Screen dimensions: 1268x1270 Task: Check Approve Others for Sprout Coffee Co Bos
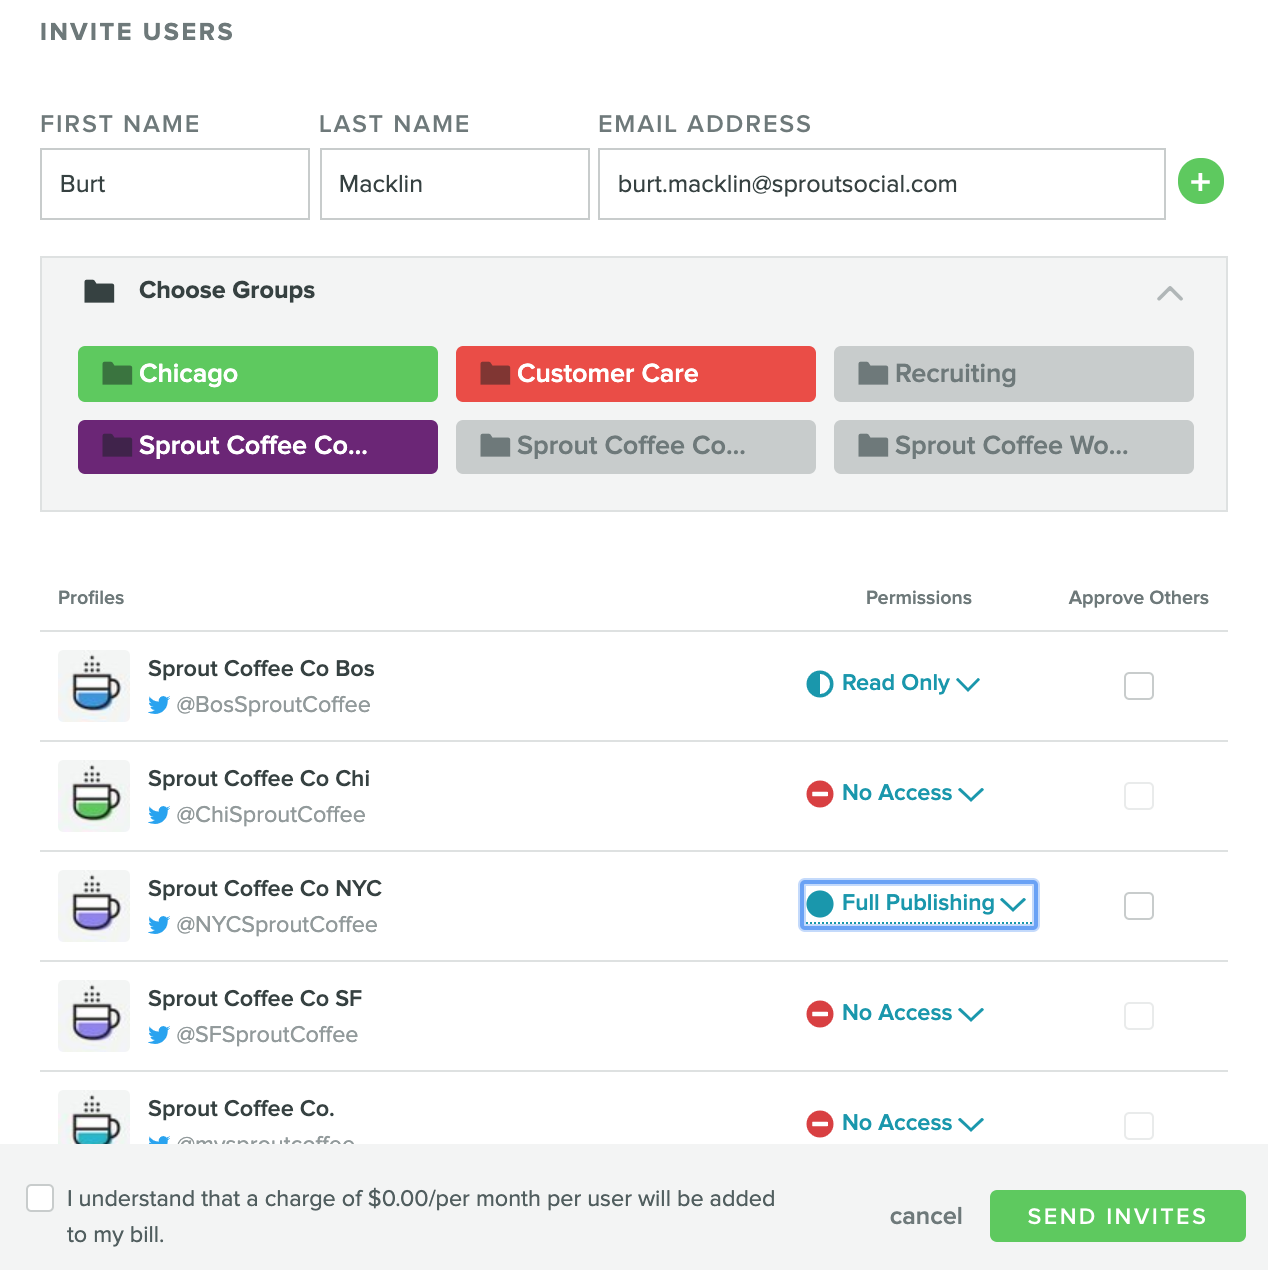click(x=1139, y=686)
